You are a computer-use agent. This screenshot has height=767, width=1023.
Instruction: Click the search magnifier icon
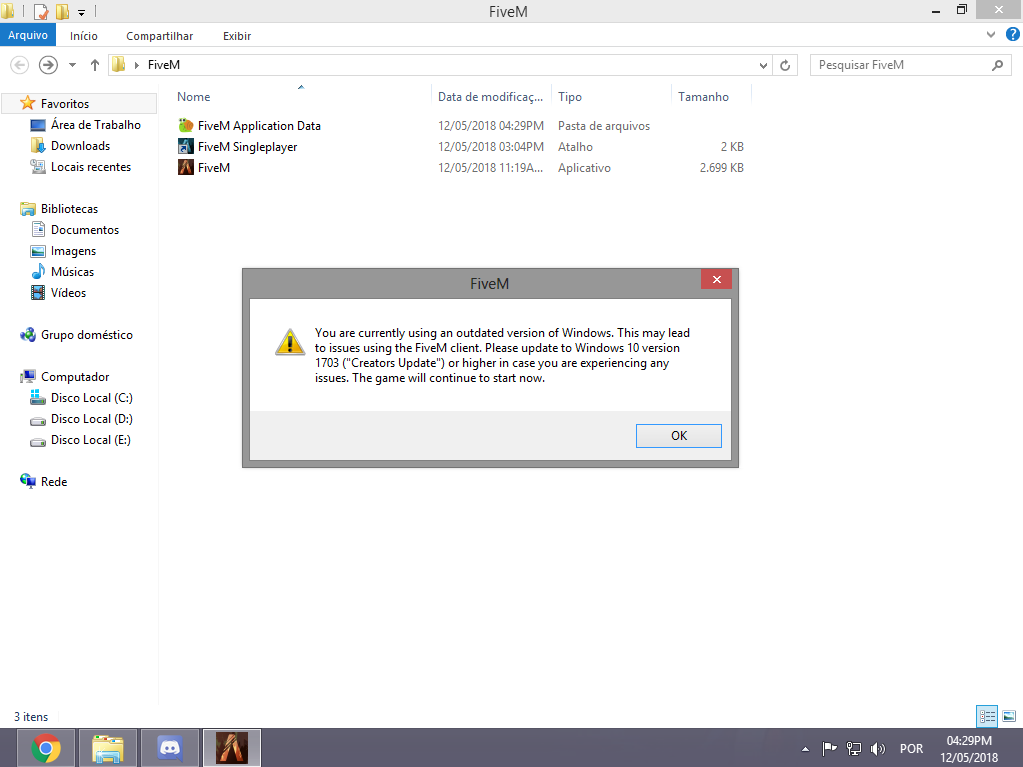pyautogui.click(x=998, y=65)
